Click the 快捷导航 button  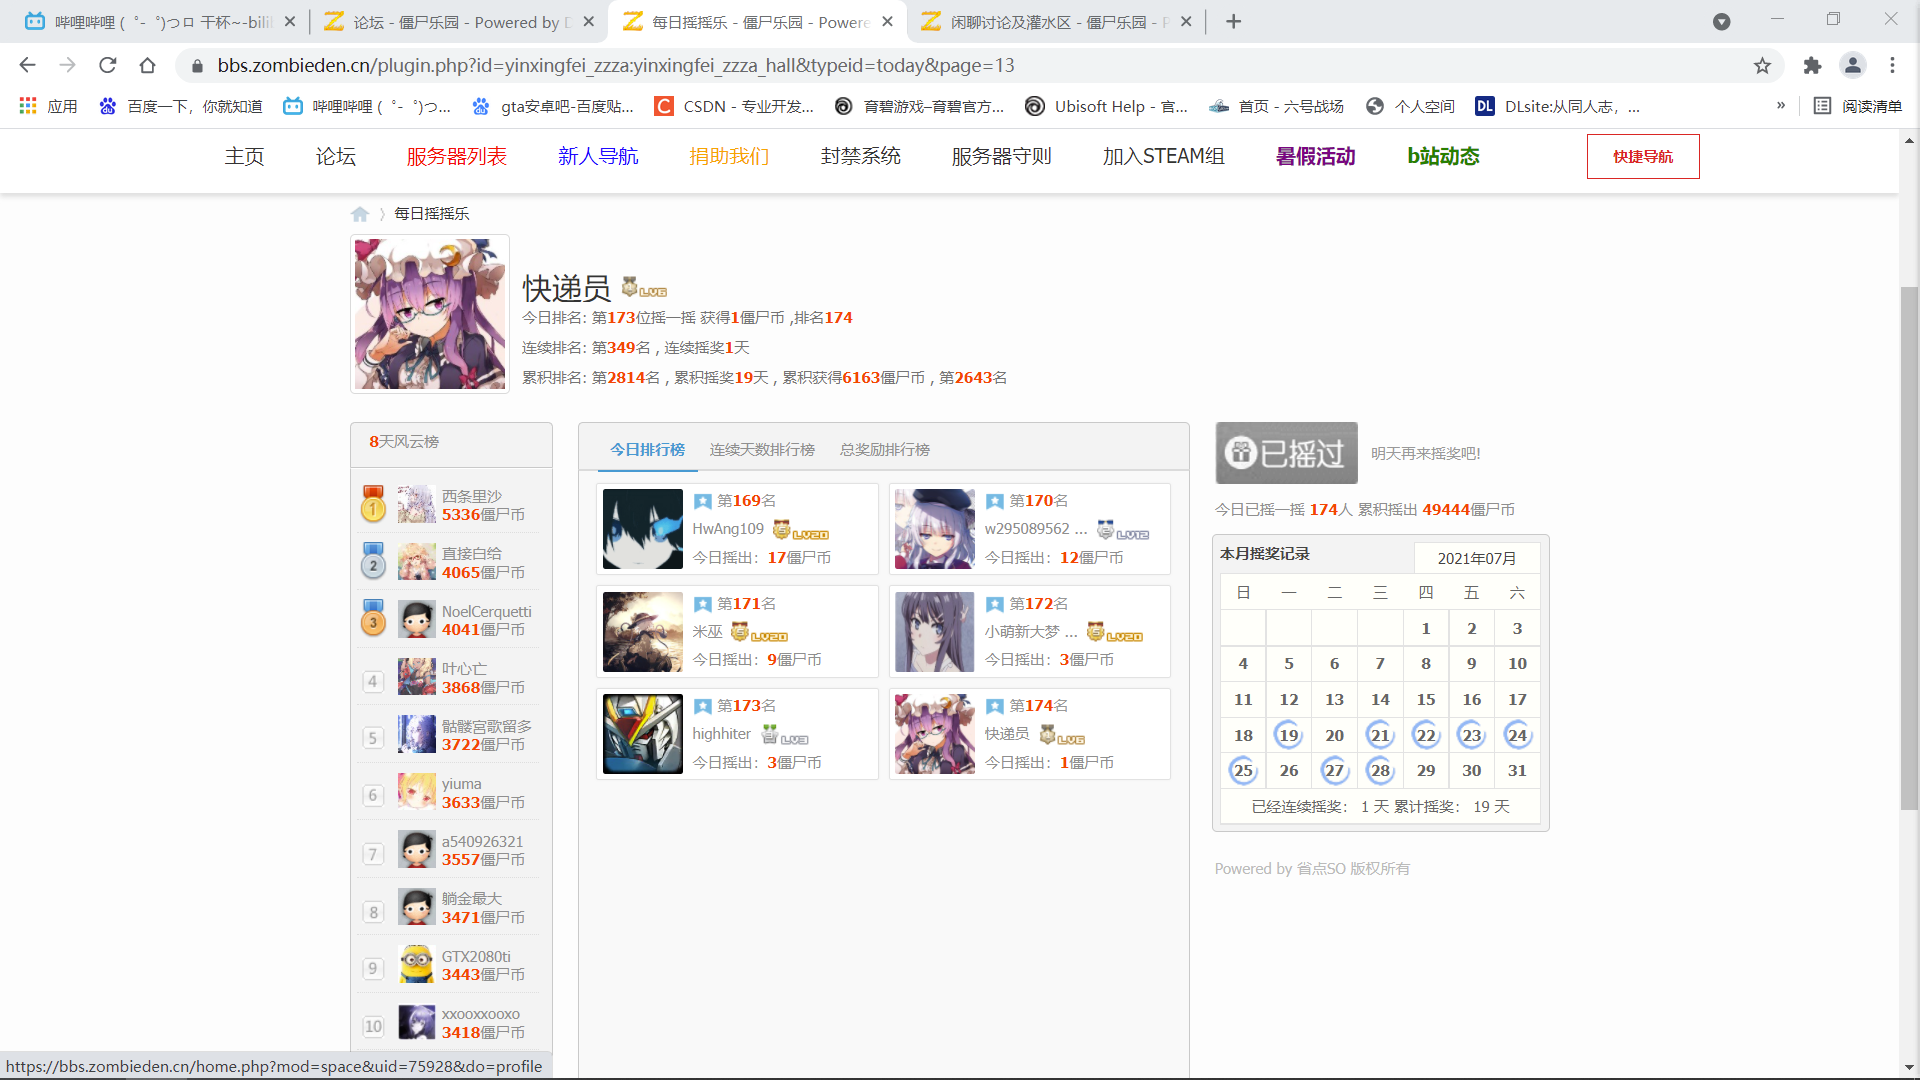pyautogui.click(x=1643, y=156)
